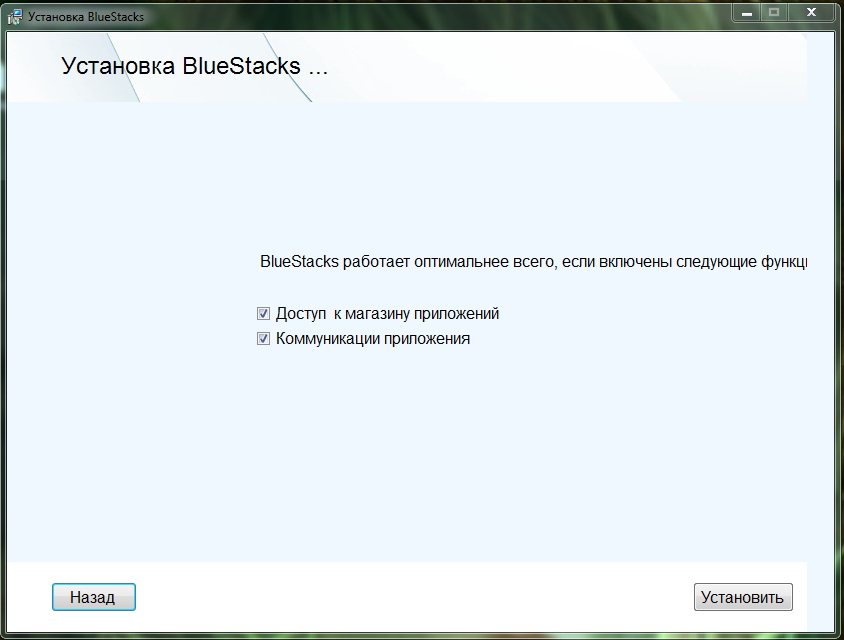Click the text "BlueStacks работает оптимальнее всего"
The image size is (844, 640).
pyautogui.click(x=408, y=262)
